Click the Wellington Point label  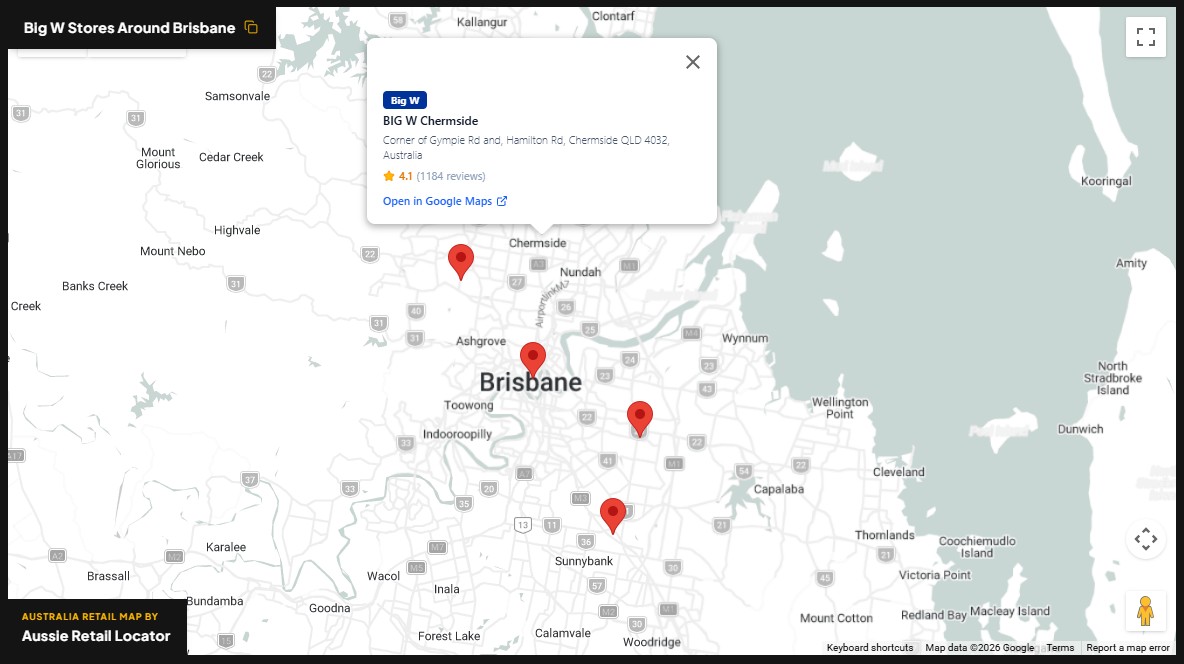[840, 408]
